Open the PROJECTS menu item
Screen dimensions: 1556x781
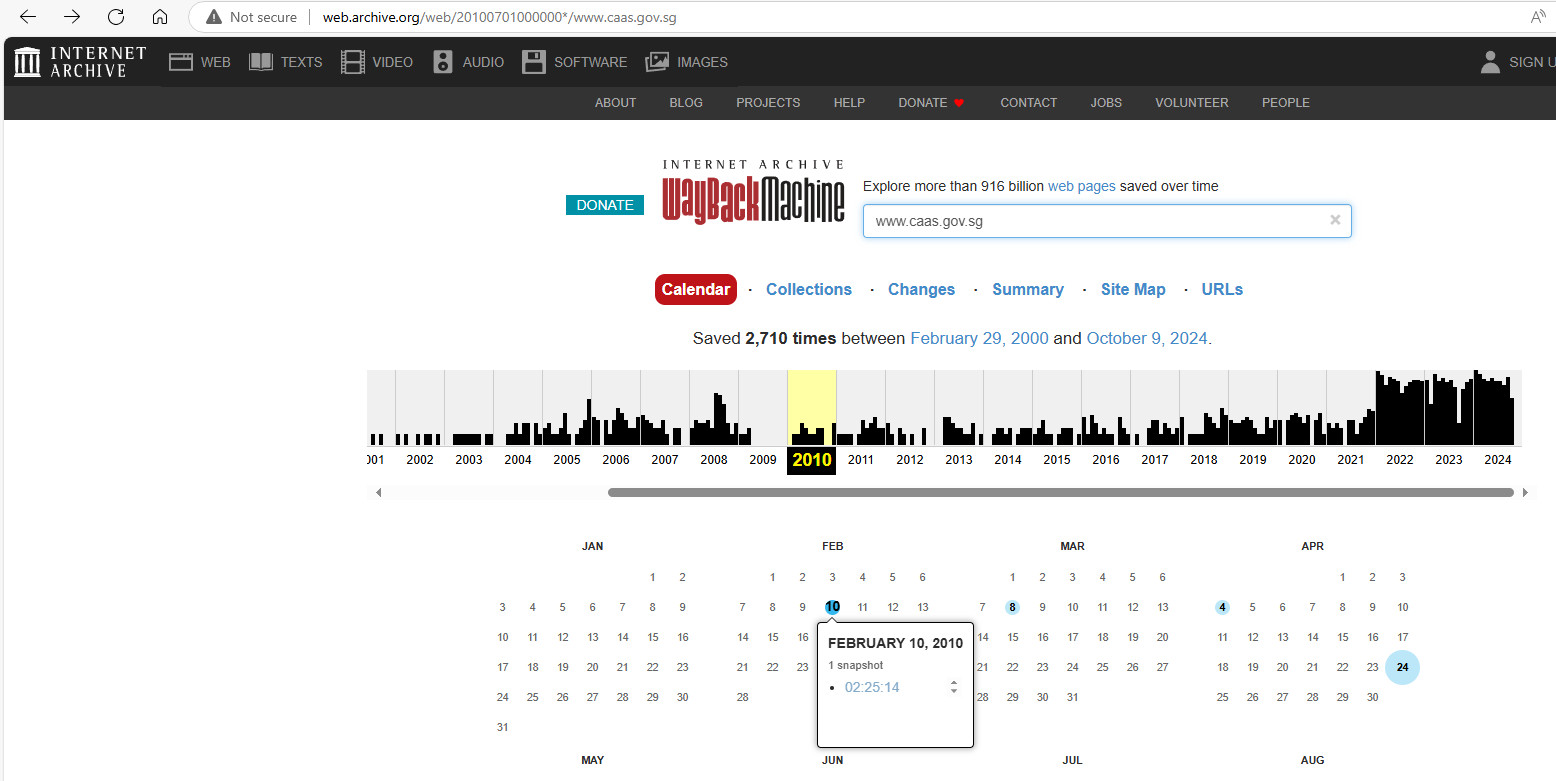point(768,102)
